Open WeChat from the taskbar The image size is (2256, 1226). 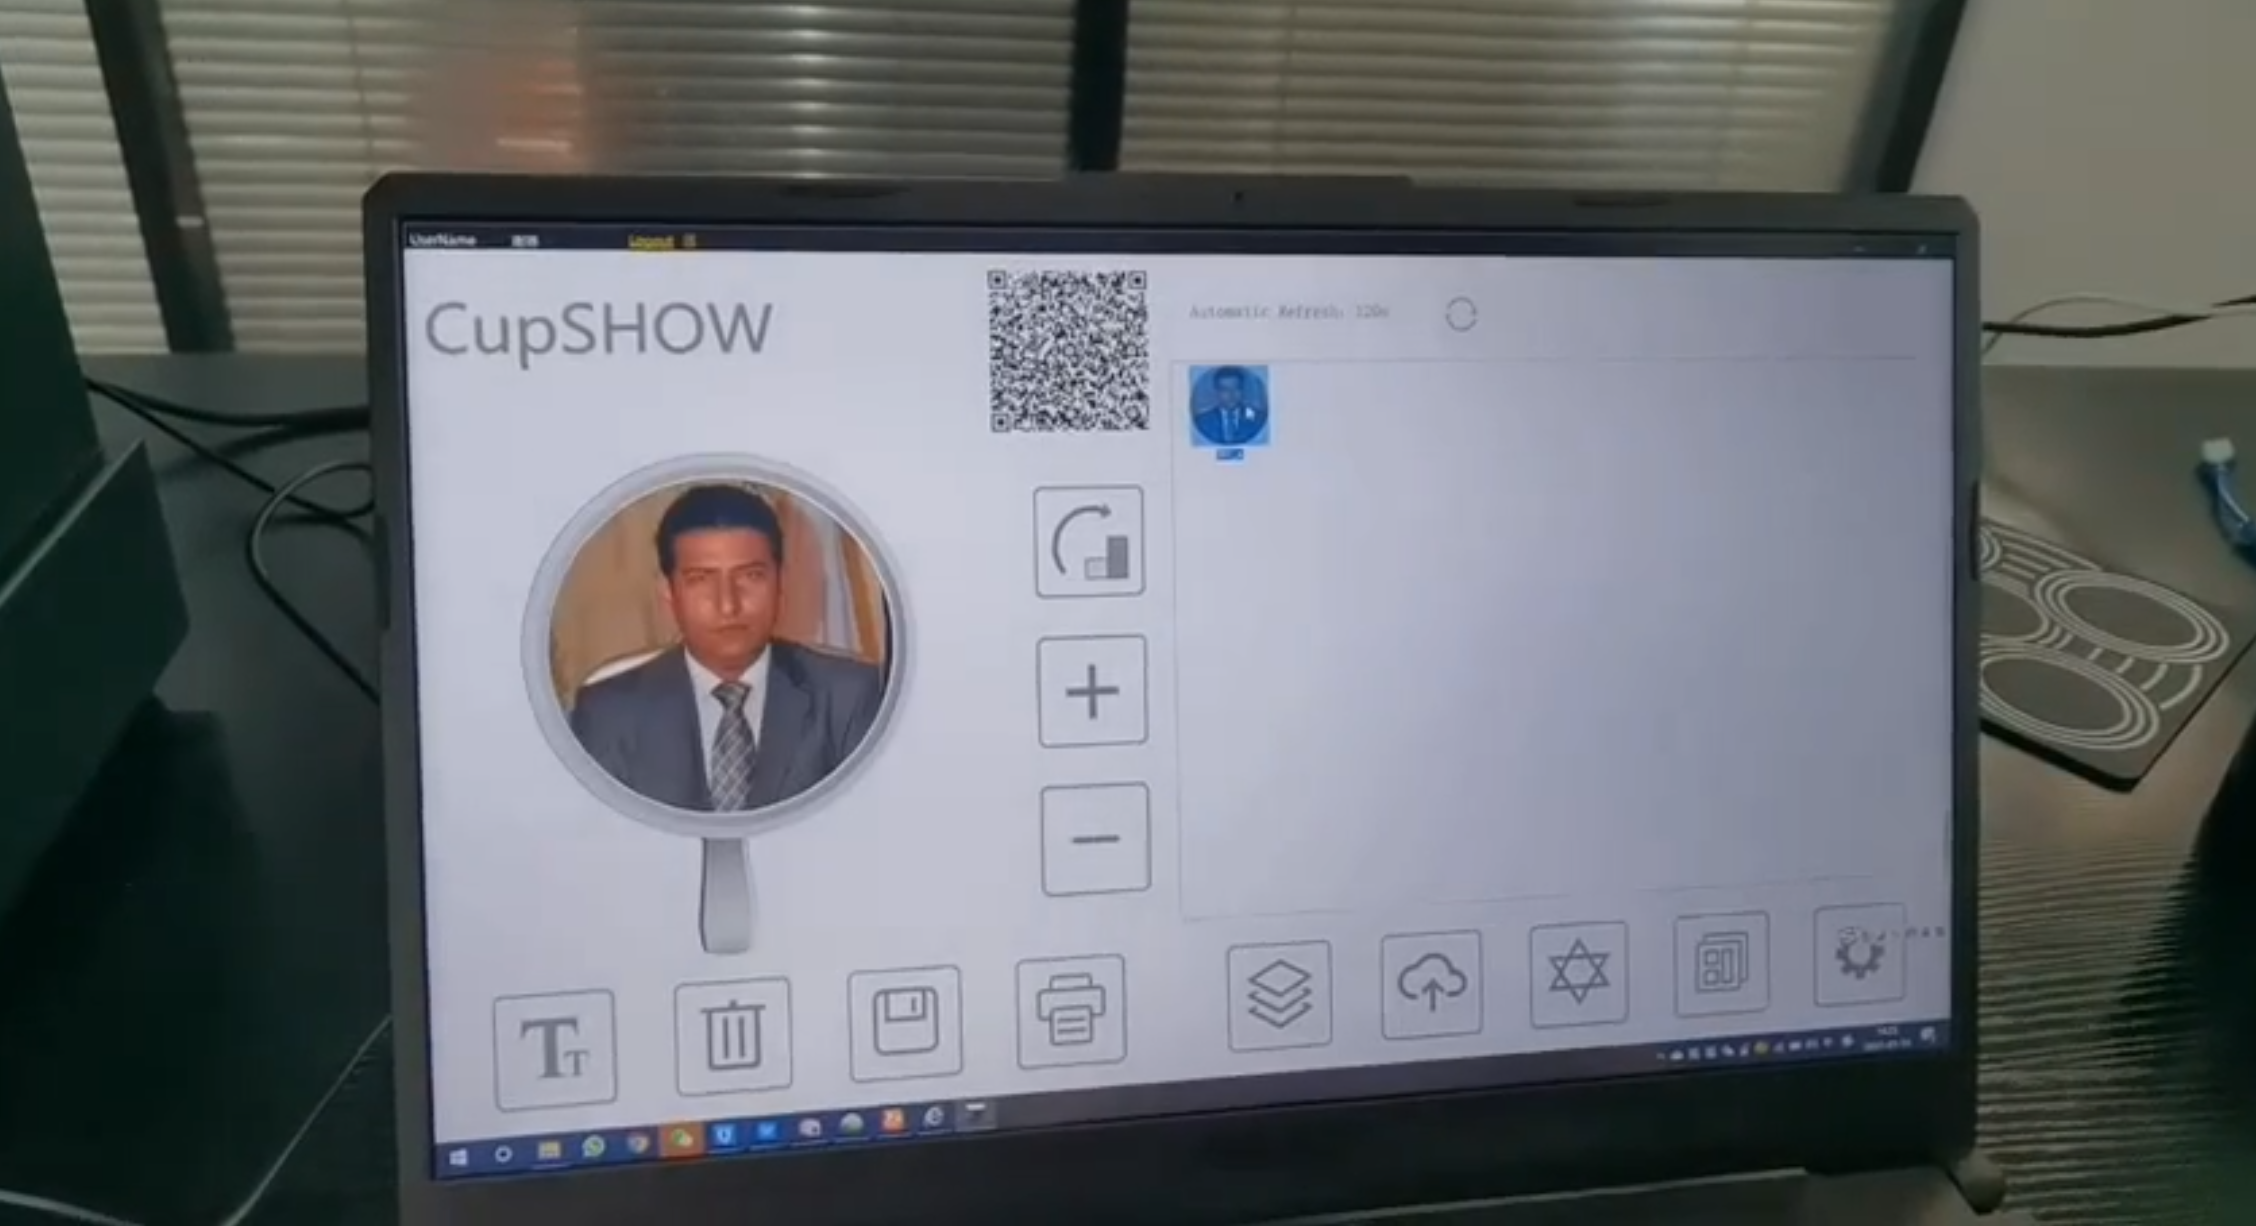(681, 1139)
